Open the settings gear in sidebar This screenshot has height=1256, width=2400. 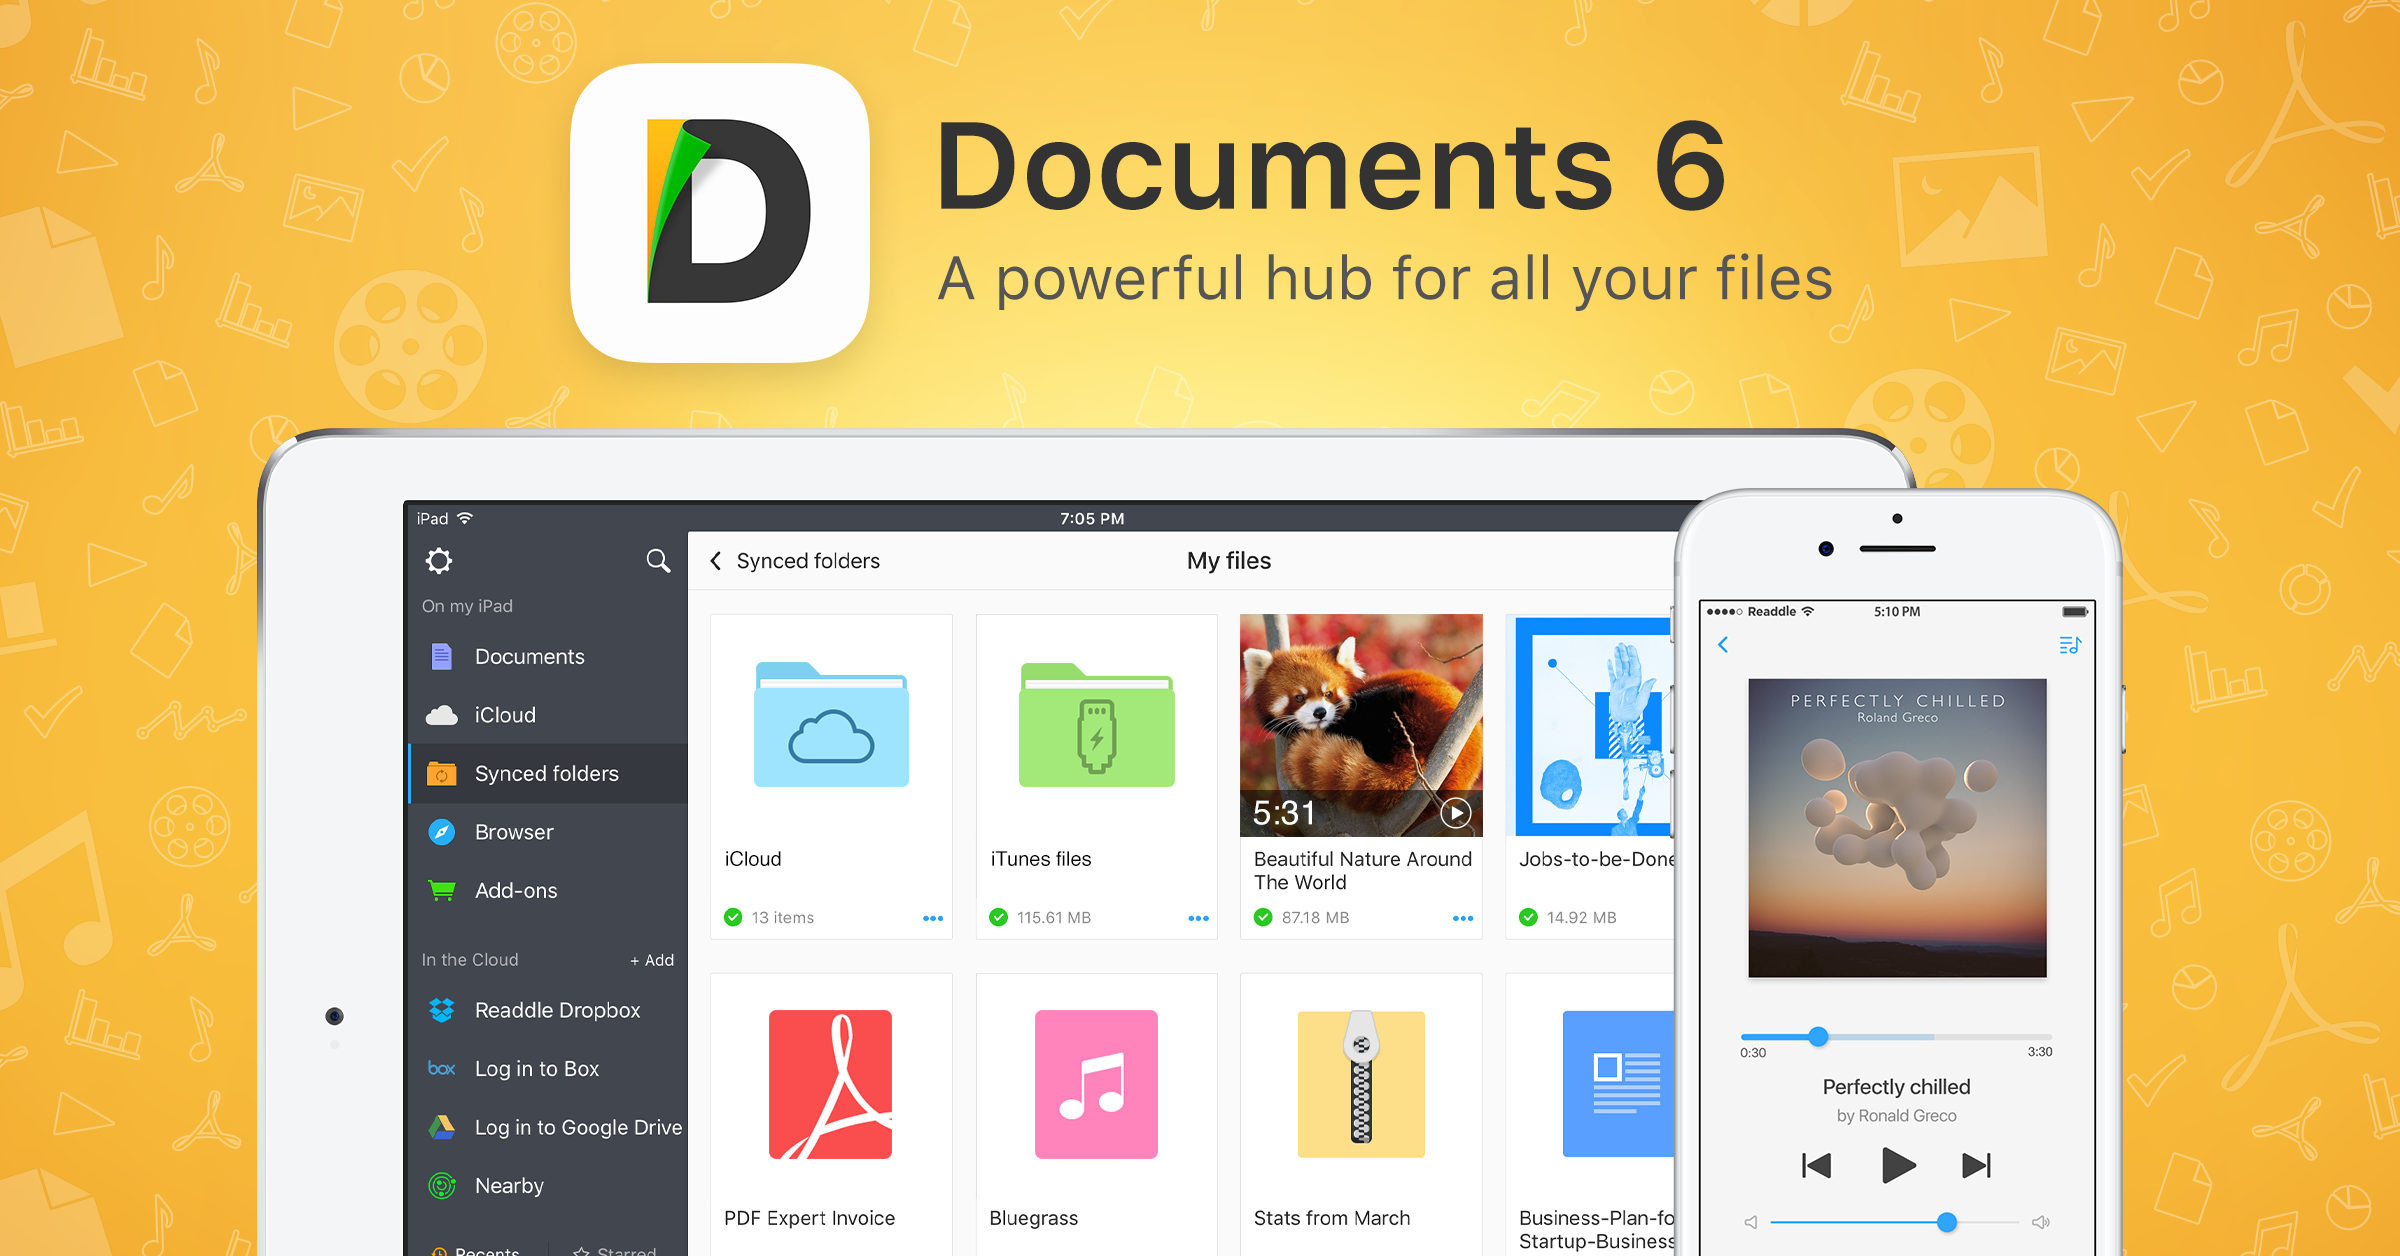pyautogui.click(x=439, y=561)
